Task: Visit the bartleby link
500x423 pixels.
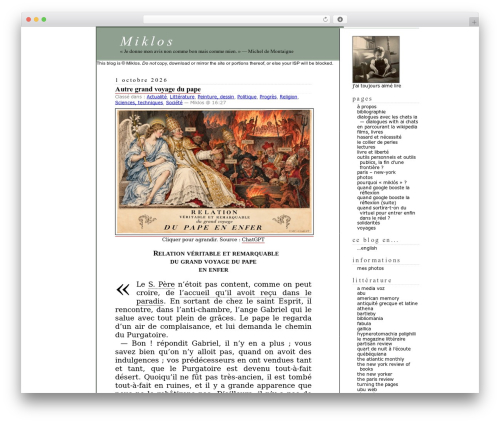Action: coord(366,314)
